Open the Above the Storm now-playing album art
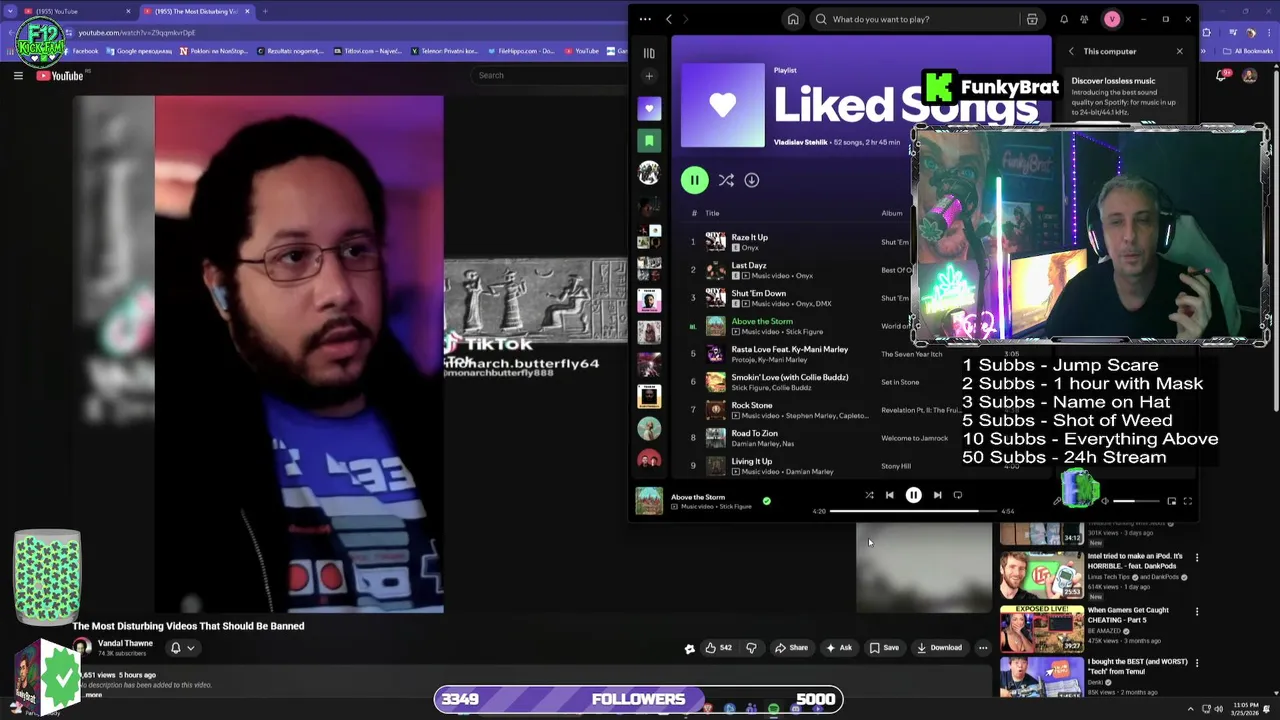The width and height of the screenshot is (1280, 720). [649, 501]
